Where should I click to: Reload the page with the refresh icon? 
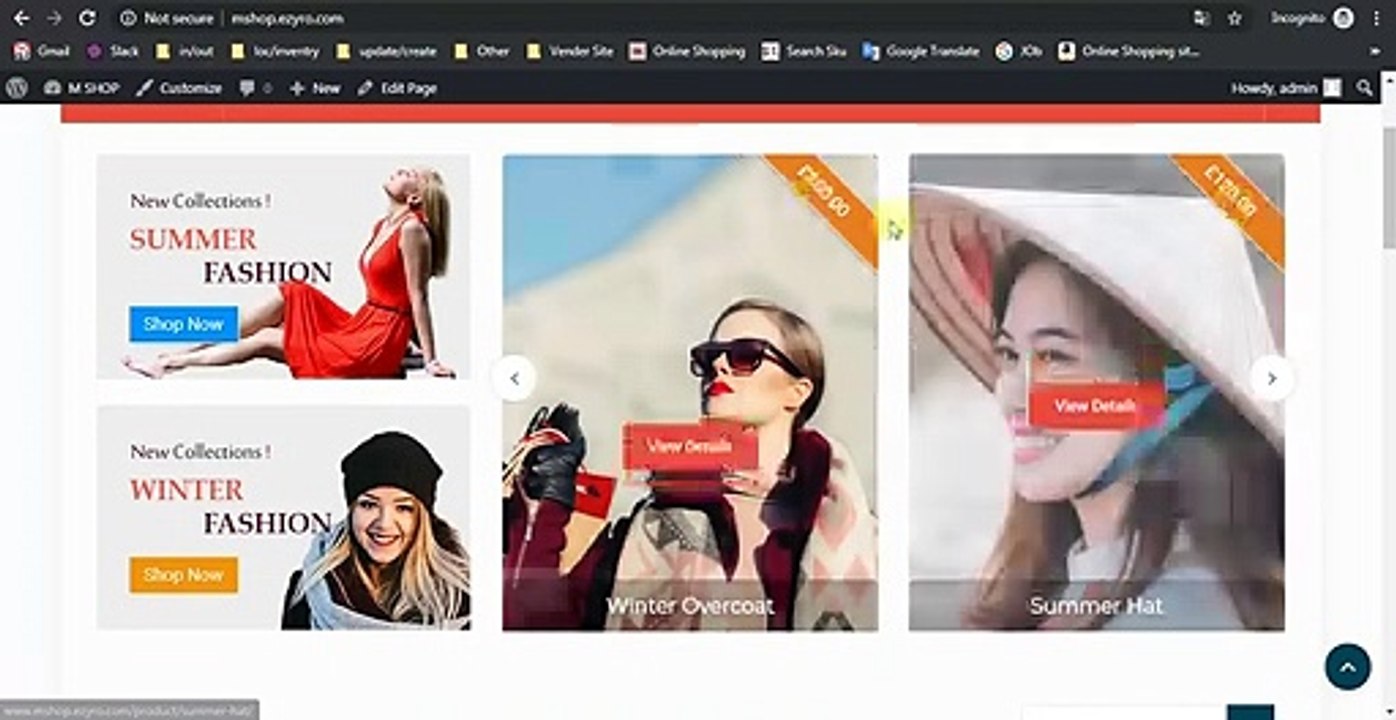tap(87, 18)
